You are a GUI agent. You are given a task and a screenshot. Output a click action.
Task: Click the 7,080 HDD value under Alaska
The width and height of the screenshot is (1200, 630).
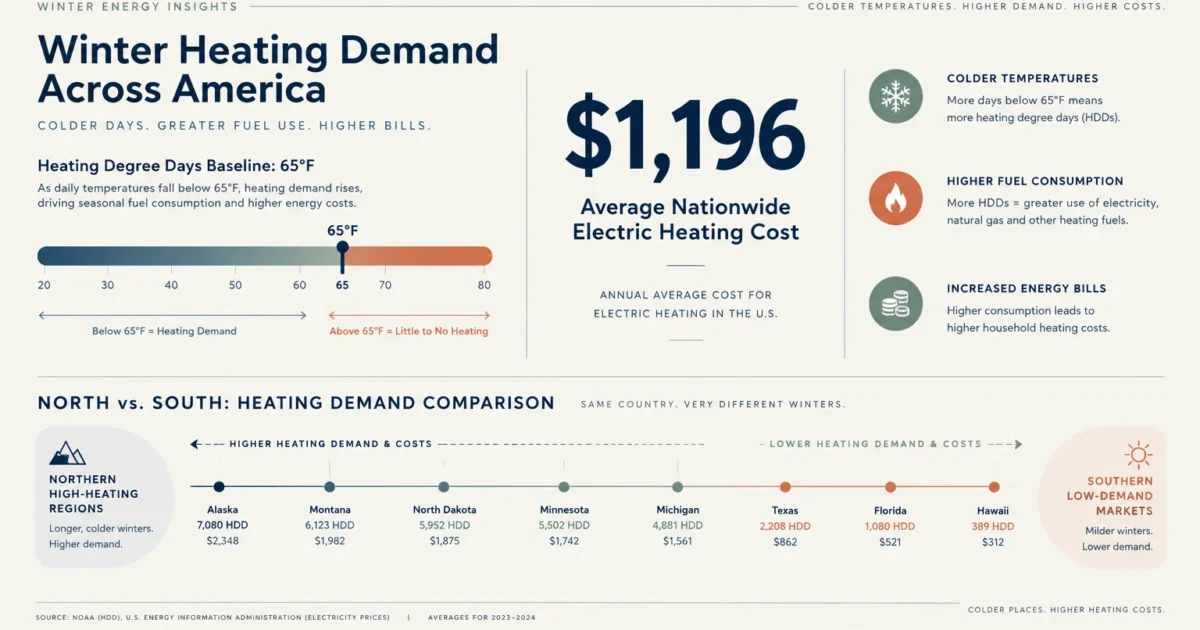[x=222, y=525]
